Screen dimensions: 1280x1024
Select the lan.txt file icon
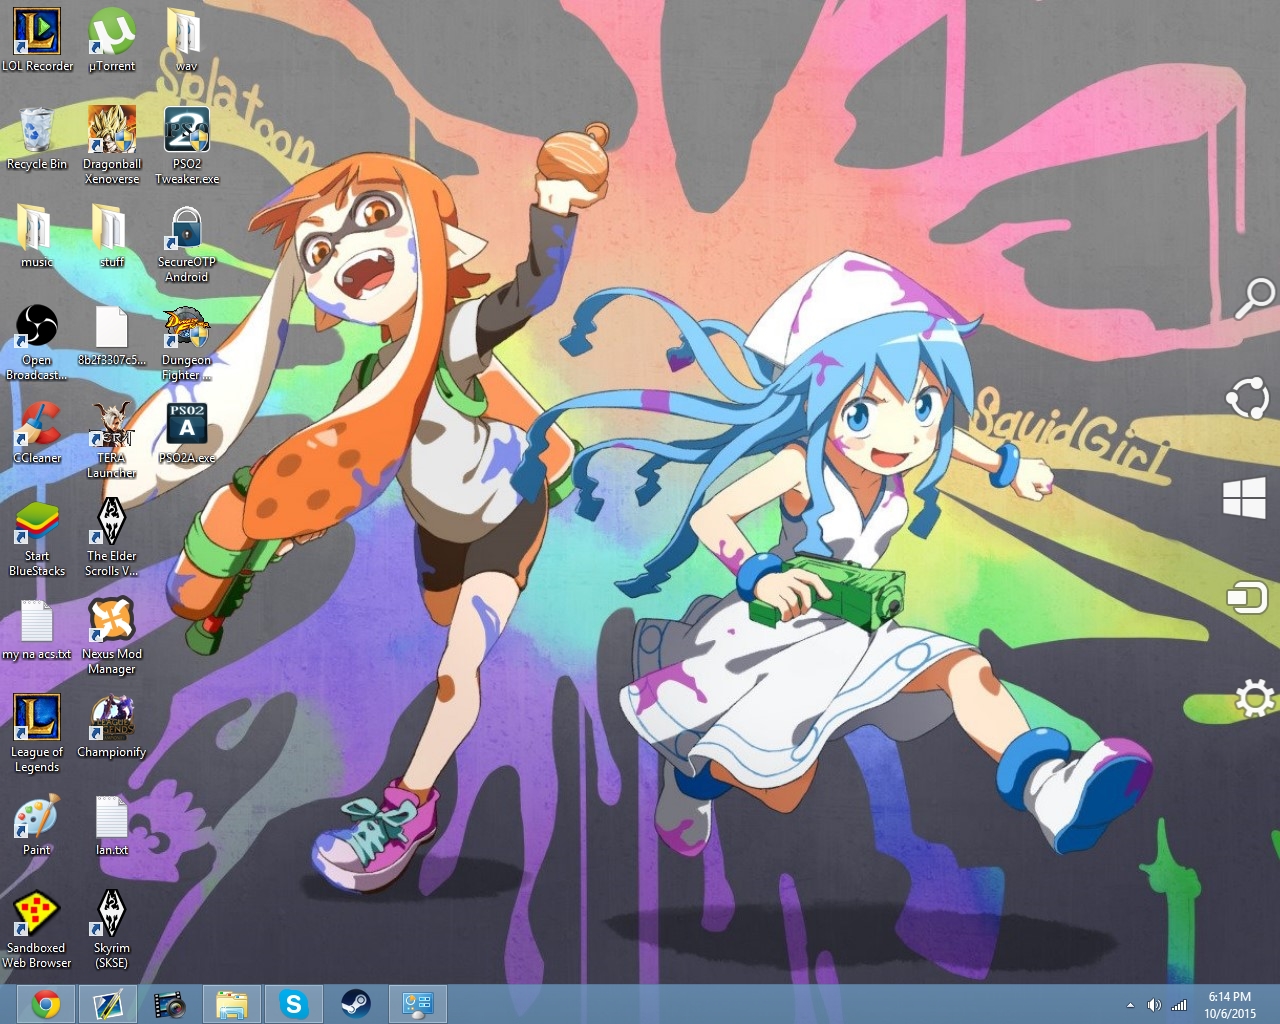112,824
